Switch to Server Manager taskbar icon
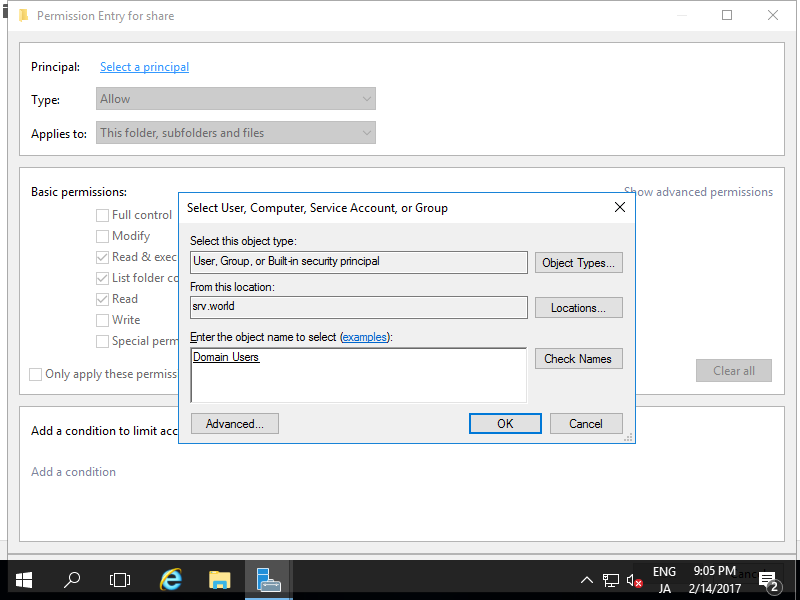Viewport: 800px width, 600px height. tap(269, 580)
